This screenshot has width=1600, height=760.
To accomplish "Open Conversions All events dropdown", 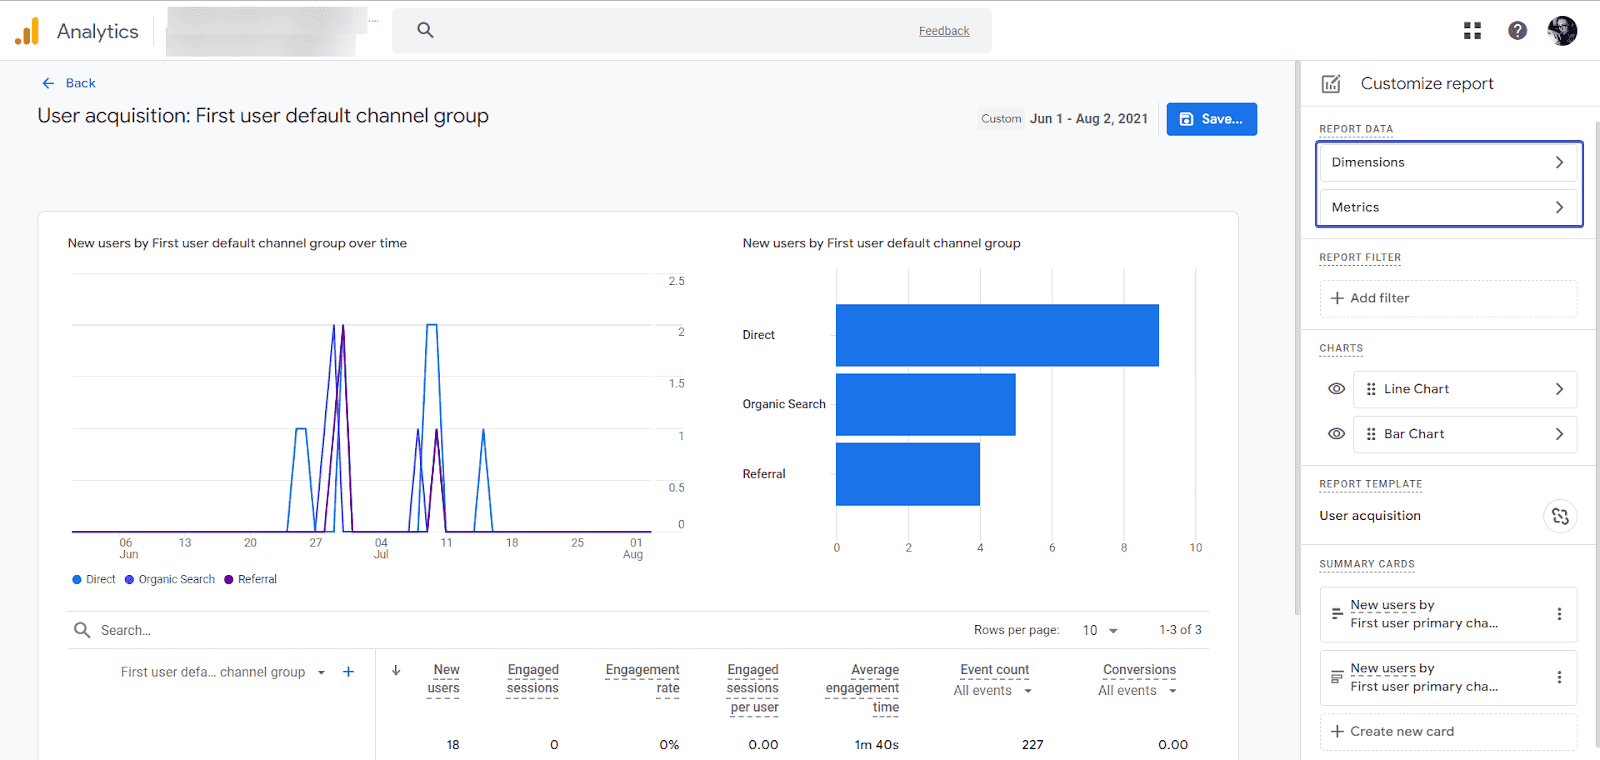I will coord(1137,691).
